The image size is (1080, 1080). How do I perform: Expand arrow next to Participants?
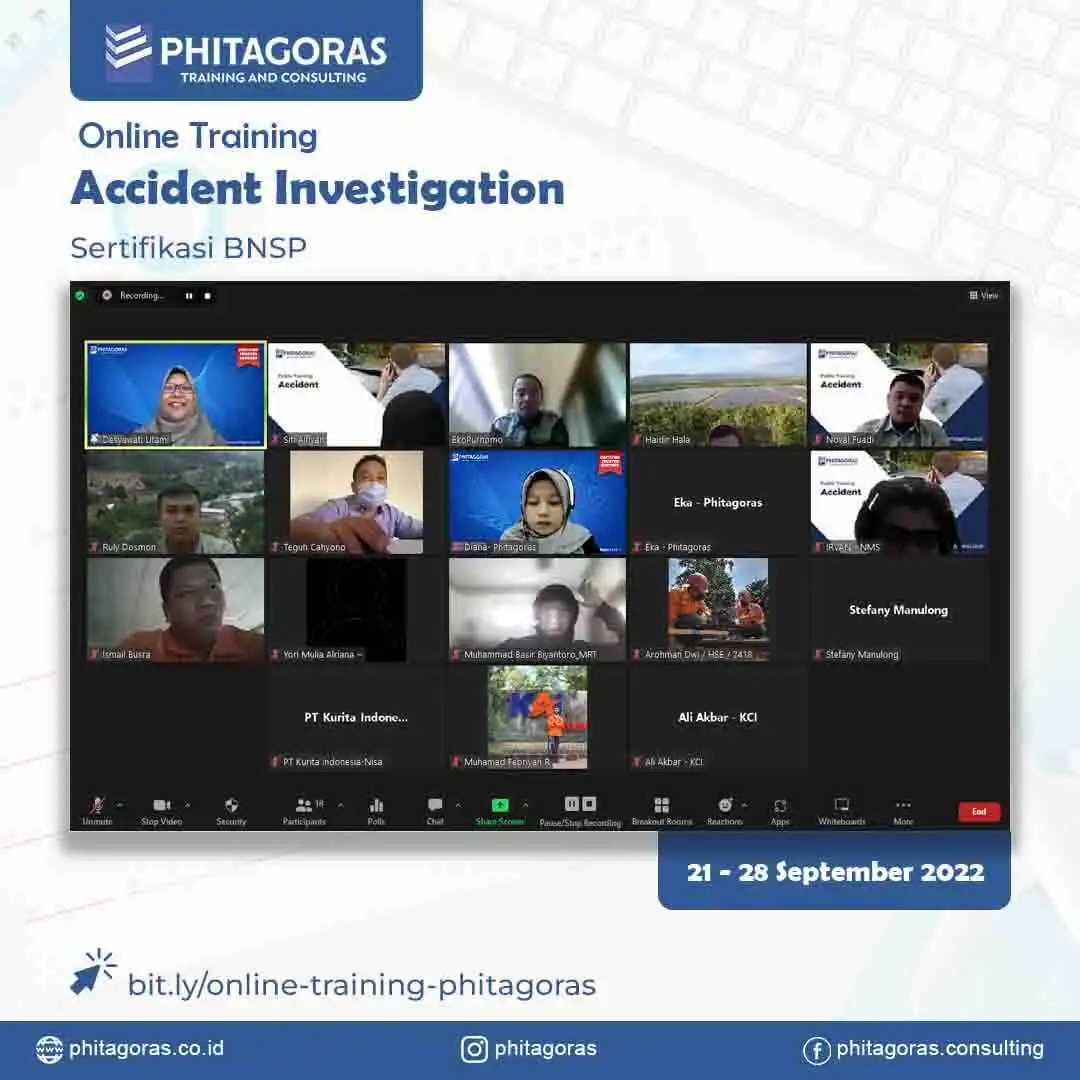[x=340, y=804]
